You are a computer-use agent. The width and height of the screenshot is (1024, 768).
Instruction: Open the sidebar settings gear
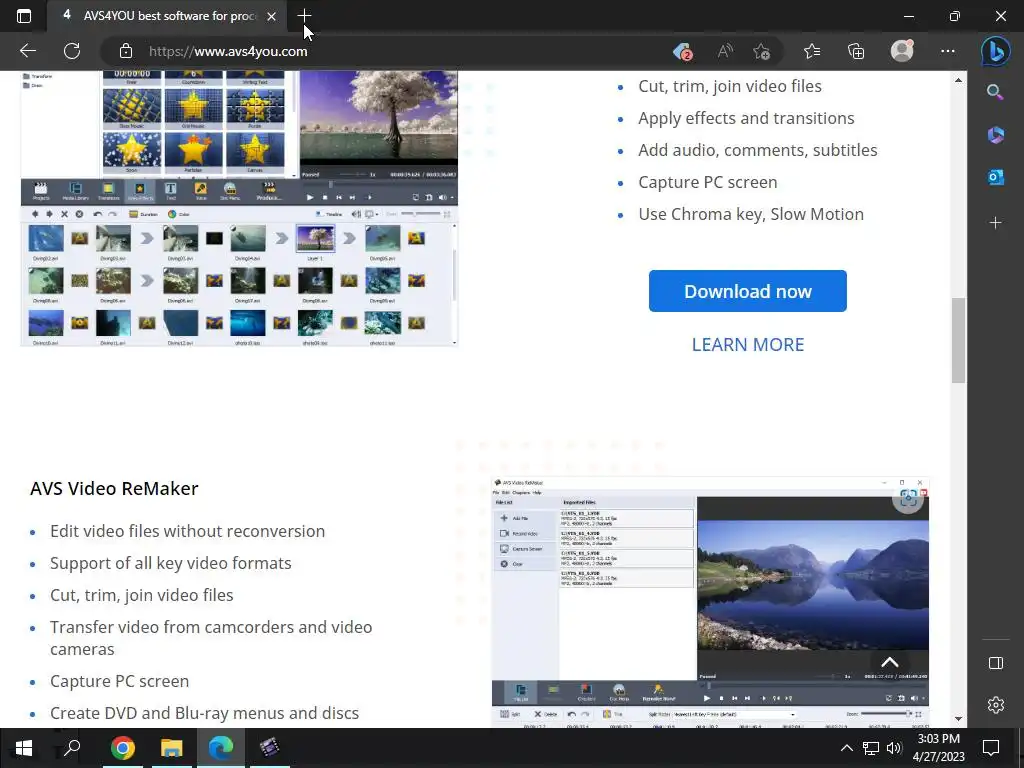pyautogui.click(x=995, y=705)
